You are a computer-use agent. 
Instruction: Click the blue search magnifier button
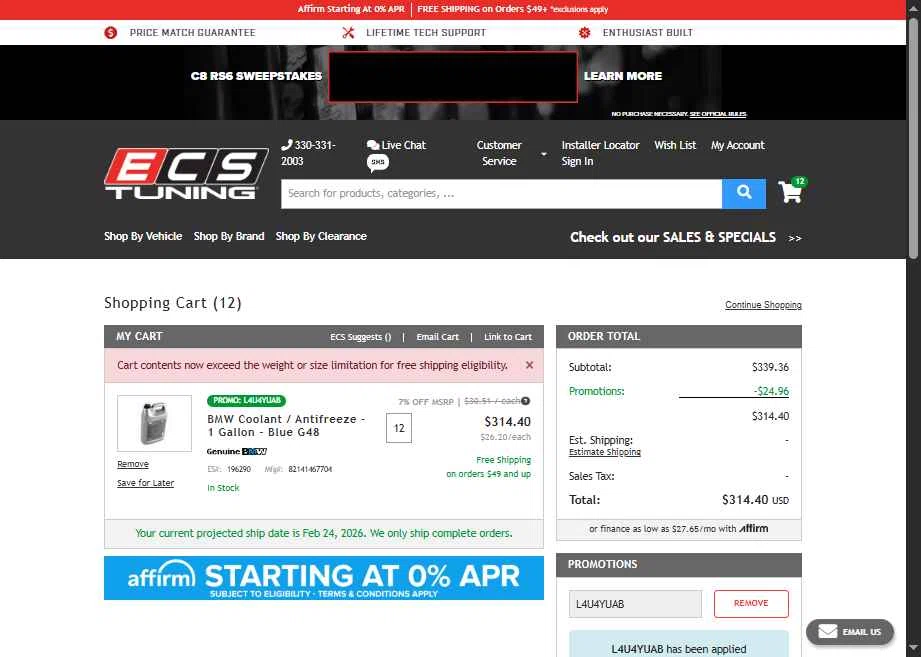[744, 193]
